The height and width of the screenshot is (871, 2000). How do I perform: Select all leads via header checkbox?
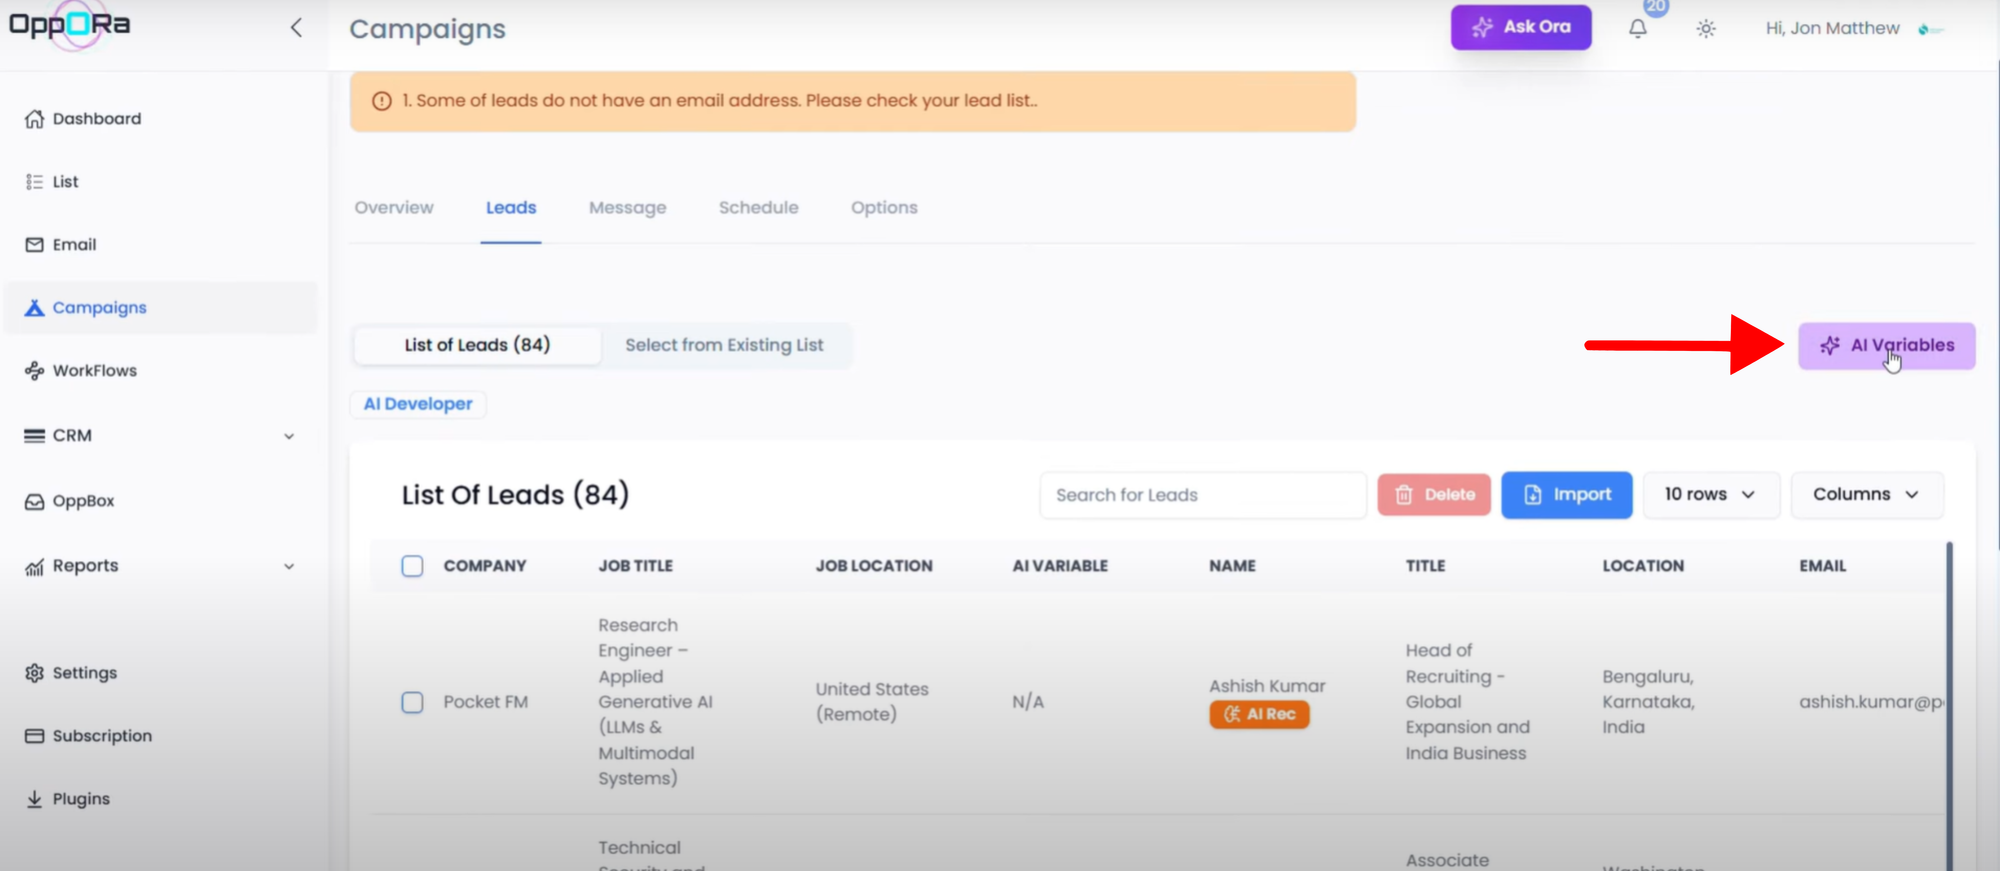point(412,566)
